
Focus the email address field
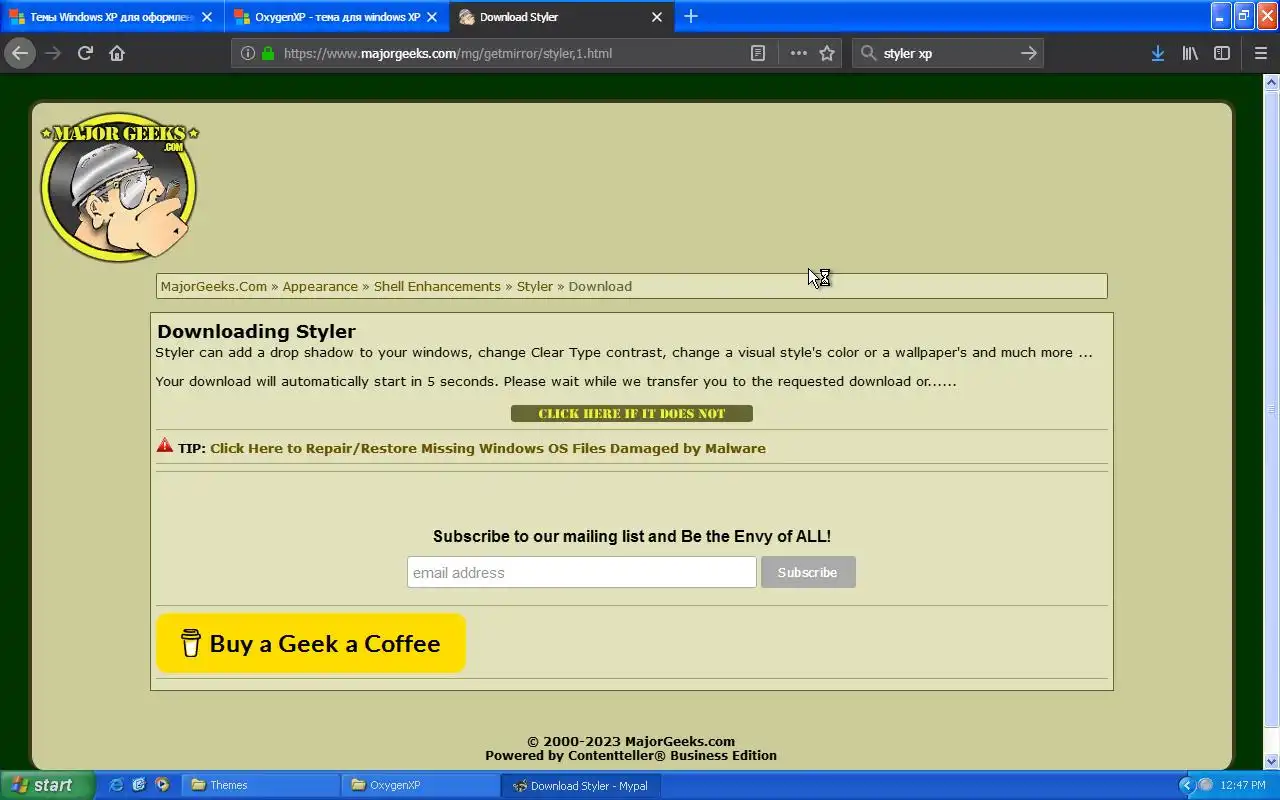point(581,572)
